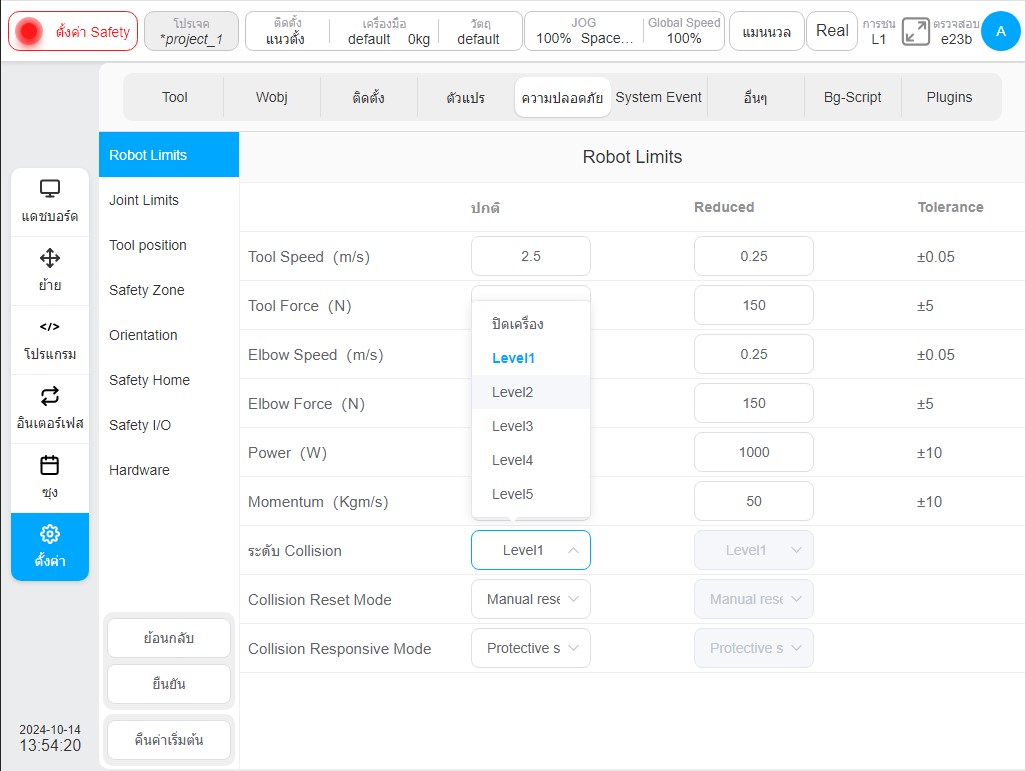Click the คืนค่าเริ่มต้น restore defaults button
This screenshot has width=1025, height=771.
click(x=169, y=740)
